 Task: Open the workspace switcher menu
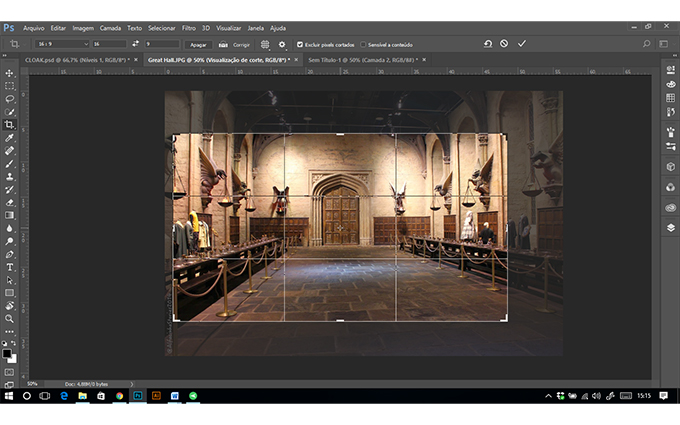click(x=664, y=44)
